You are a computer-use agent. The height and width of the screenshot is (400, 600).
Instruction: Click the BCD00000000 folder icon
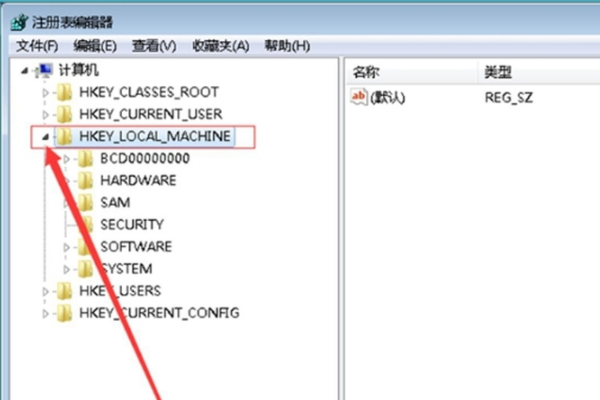86,158
